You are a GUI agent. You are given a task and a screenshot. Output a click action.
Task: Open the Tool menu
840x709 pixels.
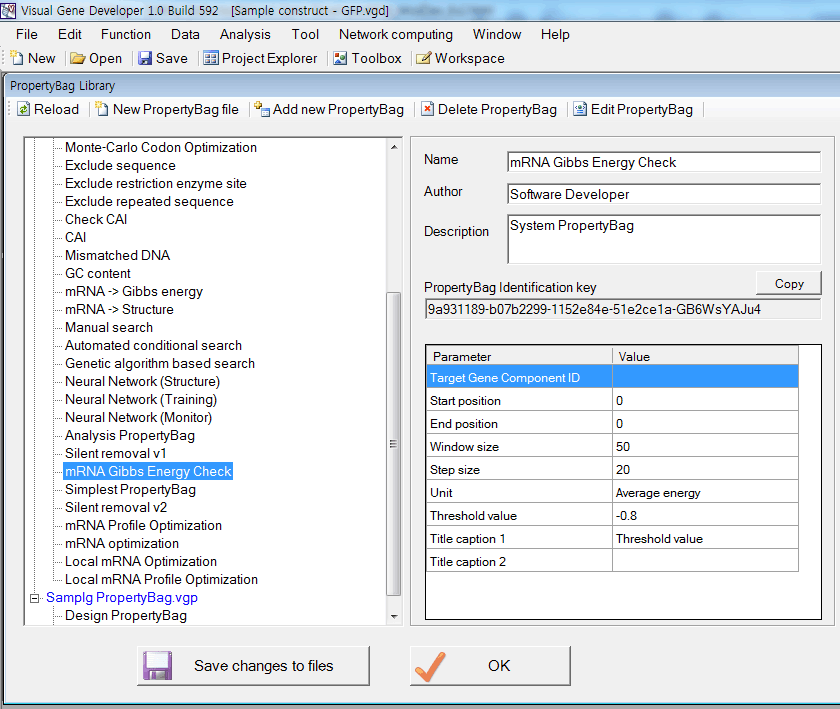coord(305,34)
